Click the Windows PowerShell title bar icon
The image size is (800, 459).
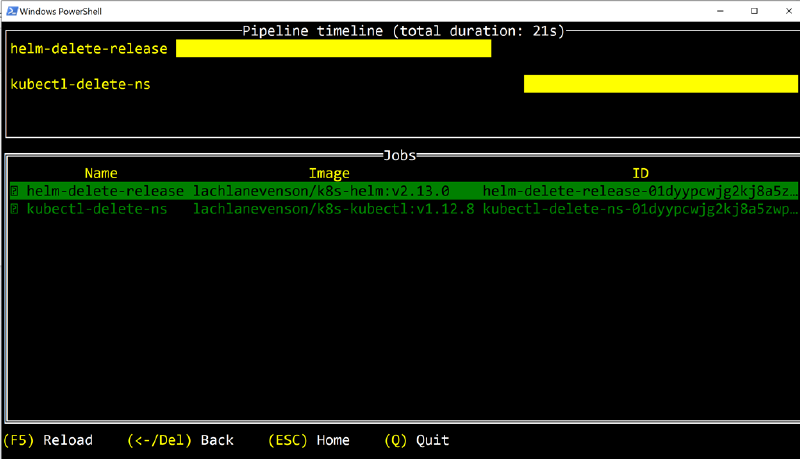point(12,11)
